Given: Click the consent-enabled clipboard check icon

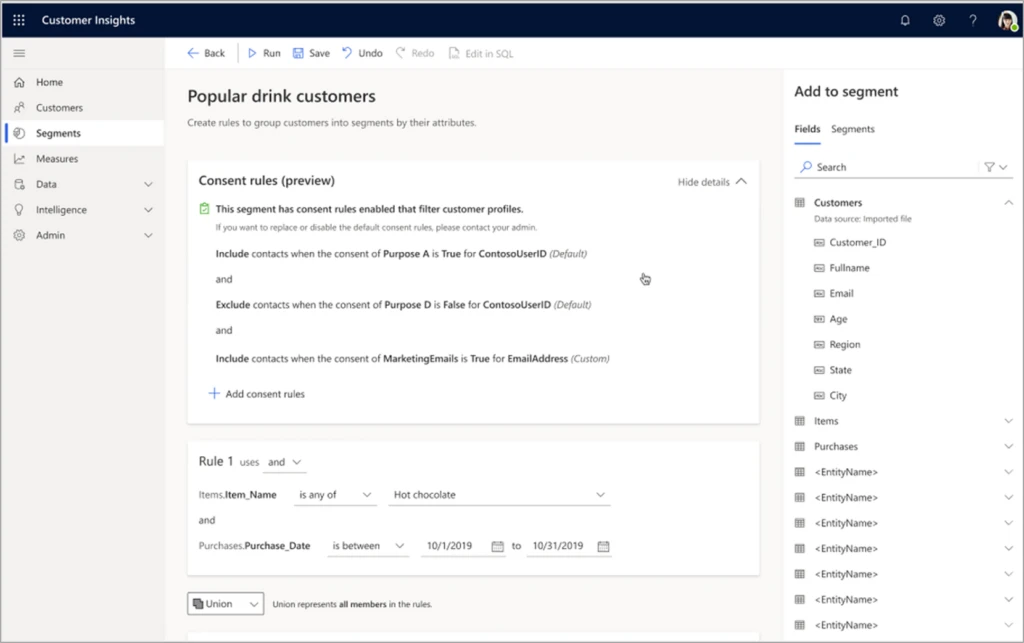Looking at the screenshot, I should 204,209.
